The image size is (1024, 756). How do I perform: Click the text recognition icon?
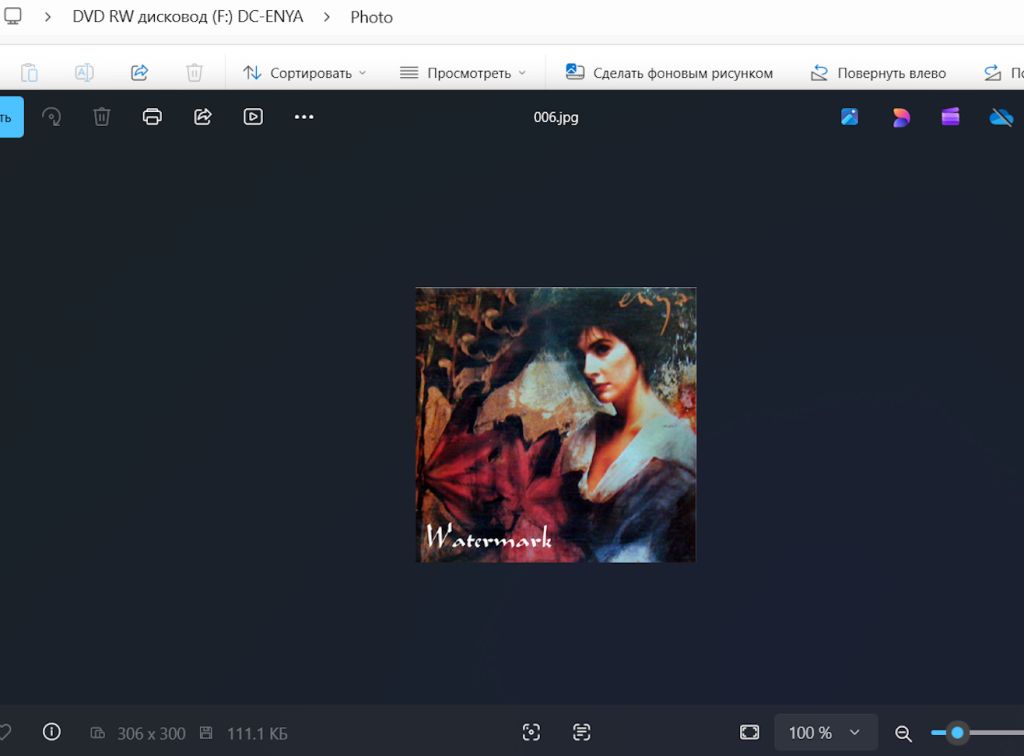coord(581,732)
